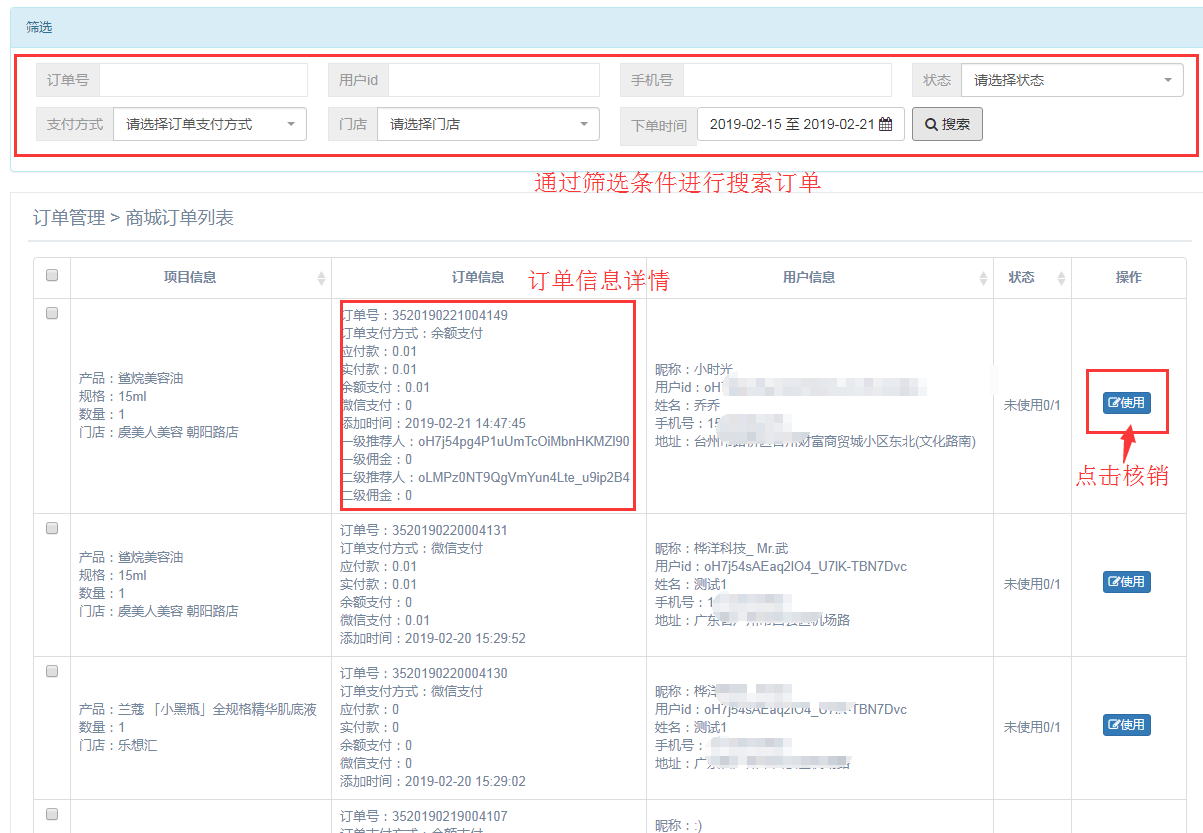The width and height of the screenshot is (1203, 833).
Task: Open the 状态 status dropdown
Action: (1071, 80)
